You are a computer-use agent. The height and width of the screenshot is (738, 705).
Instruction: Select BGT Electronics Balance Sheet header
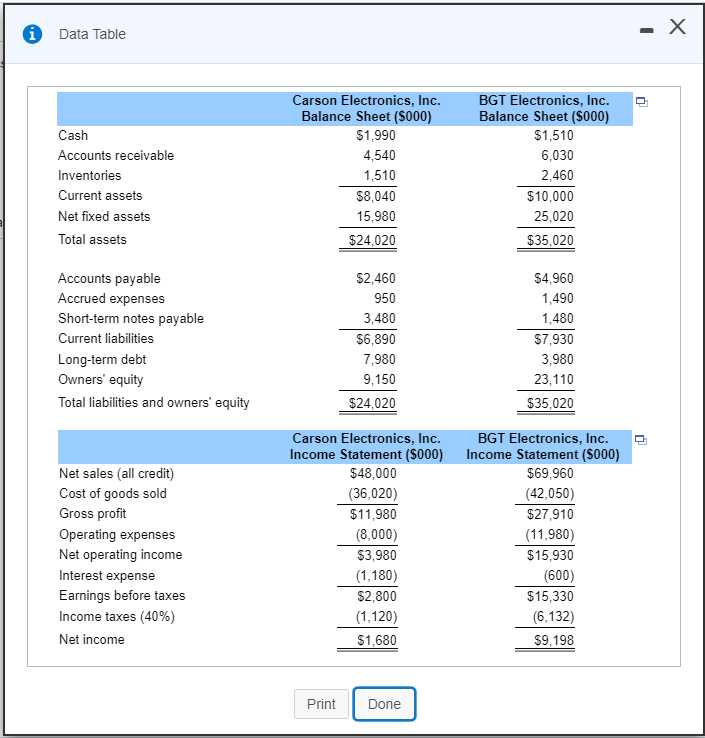click(544, 109)
